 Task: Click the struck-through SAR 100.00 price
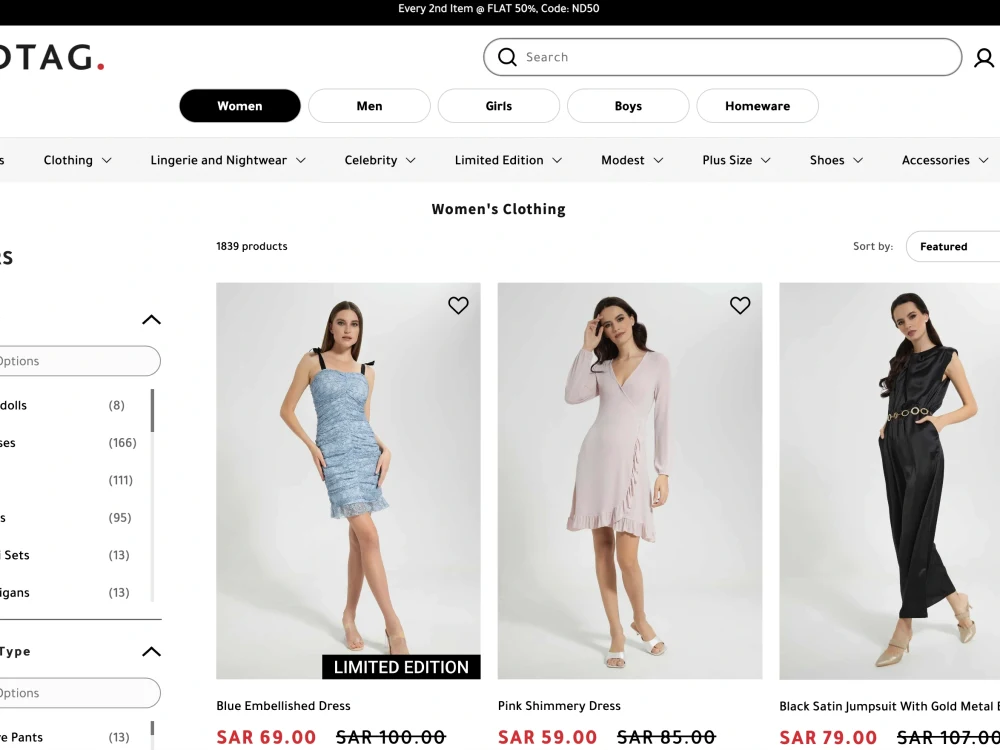[390, 737]
